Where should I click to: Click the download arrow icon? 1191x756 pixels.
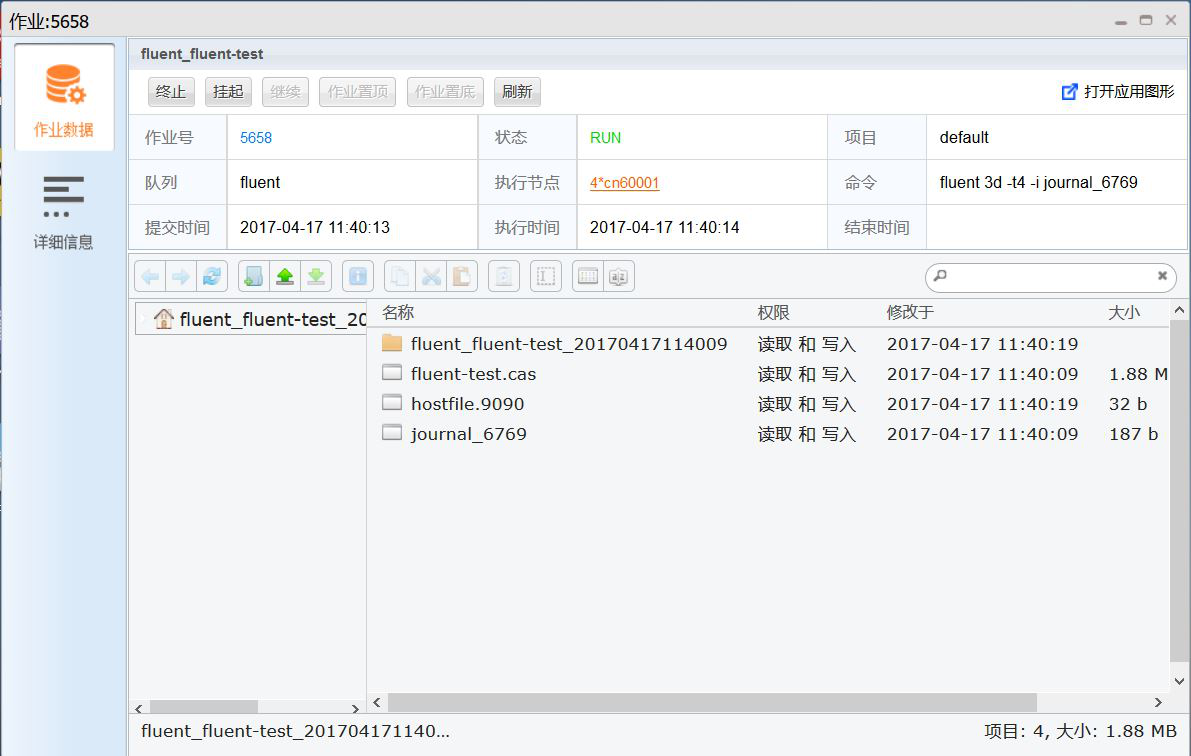316,277
